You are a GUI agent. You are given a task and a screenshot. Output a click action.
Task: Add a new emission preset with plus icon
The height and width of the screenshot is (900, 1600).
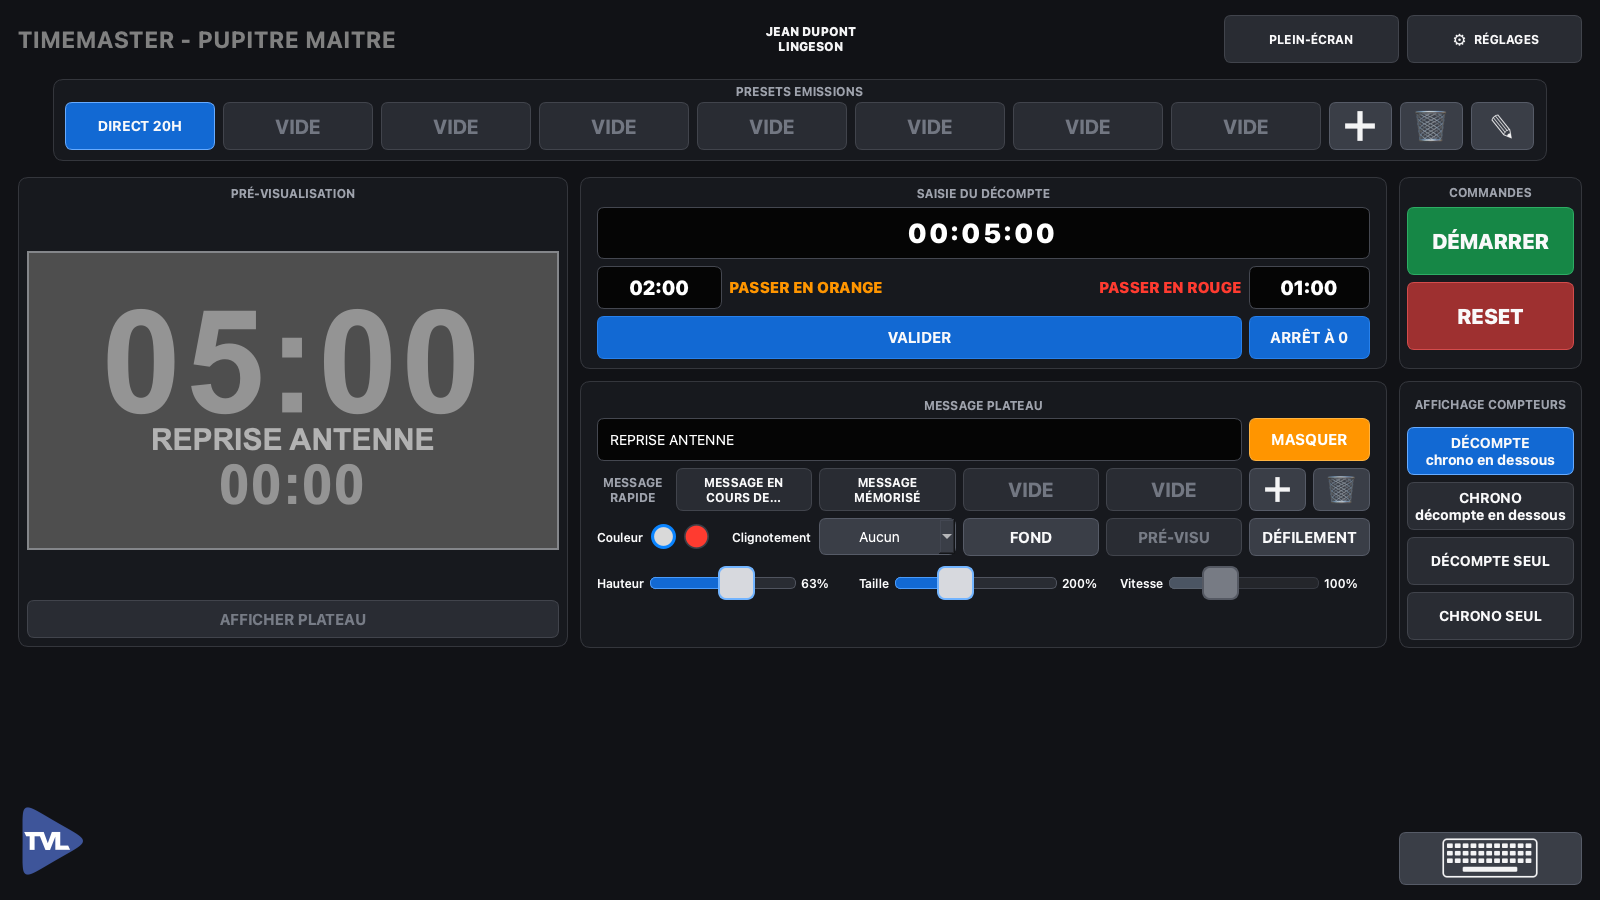tap(1360, 126)
